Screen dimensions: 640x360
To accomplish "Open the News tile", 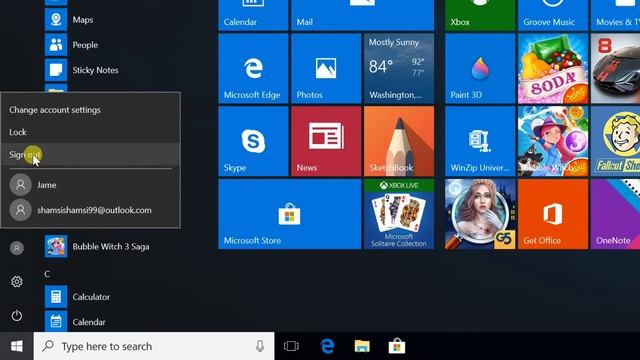I will [x=326, y=141].
